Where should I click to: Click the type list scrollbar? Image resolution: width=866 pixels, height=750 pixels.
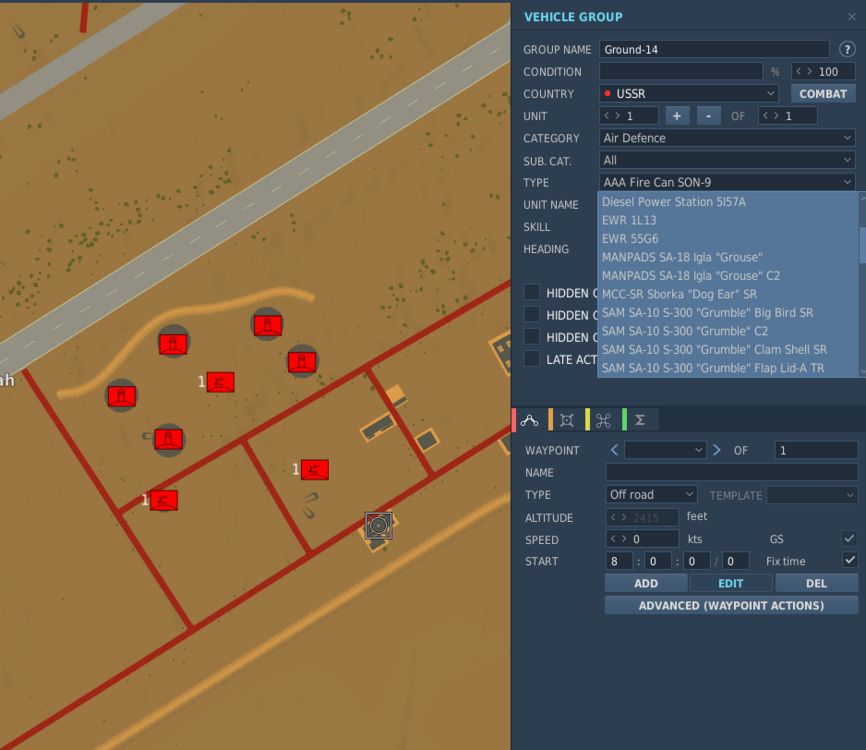(x=862, y=244)
